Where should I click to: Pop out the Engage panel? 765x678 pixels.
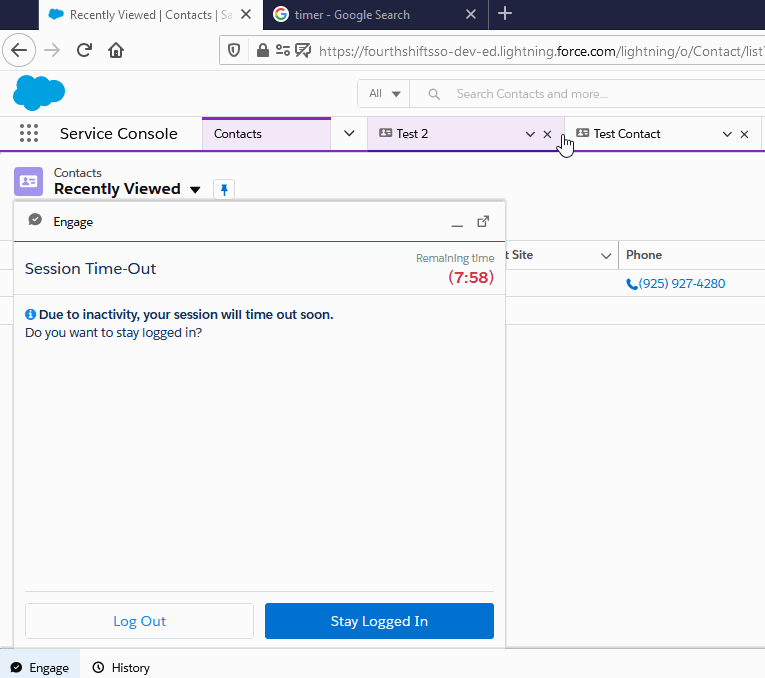[x=483, y=221]
